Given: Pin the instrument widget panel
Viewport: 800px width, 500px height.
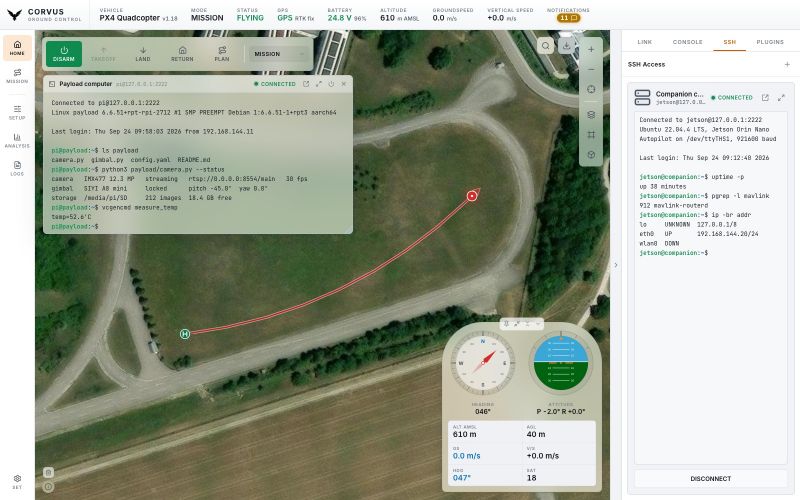Looking at the screenshot, I should (506, 323).
